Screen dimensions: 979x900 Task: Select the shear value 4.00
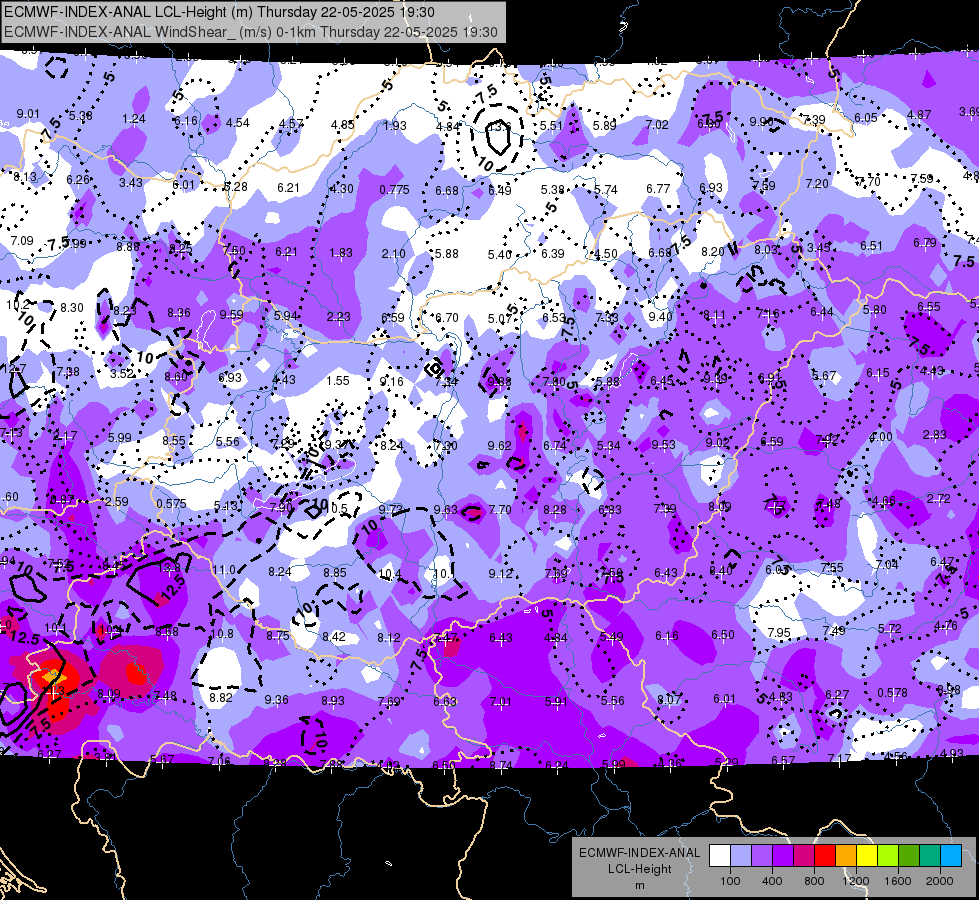point(881,437)
